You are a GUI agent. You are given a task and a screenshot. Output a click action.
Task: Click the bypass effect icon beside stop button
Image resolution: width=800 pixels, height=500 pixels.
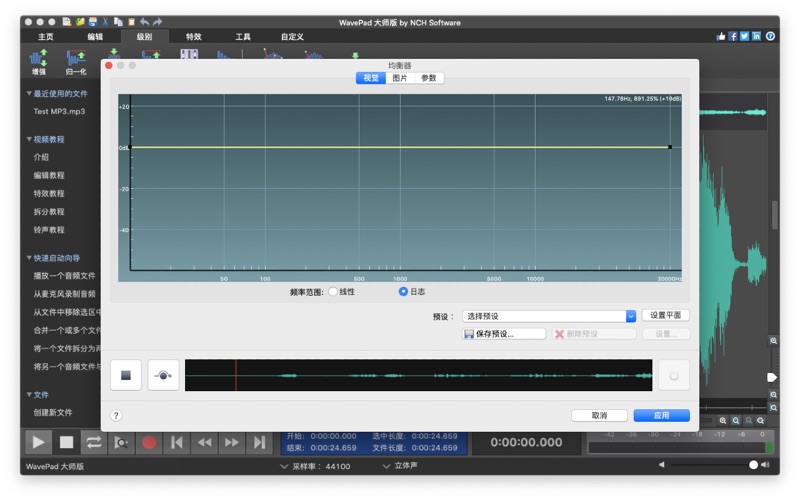[163, 375]
